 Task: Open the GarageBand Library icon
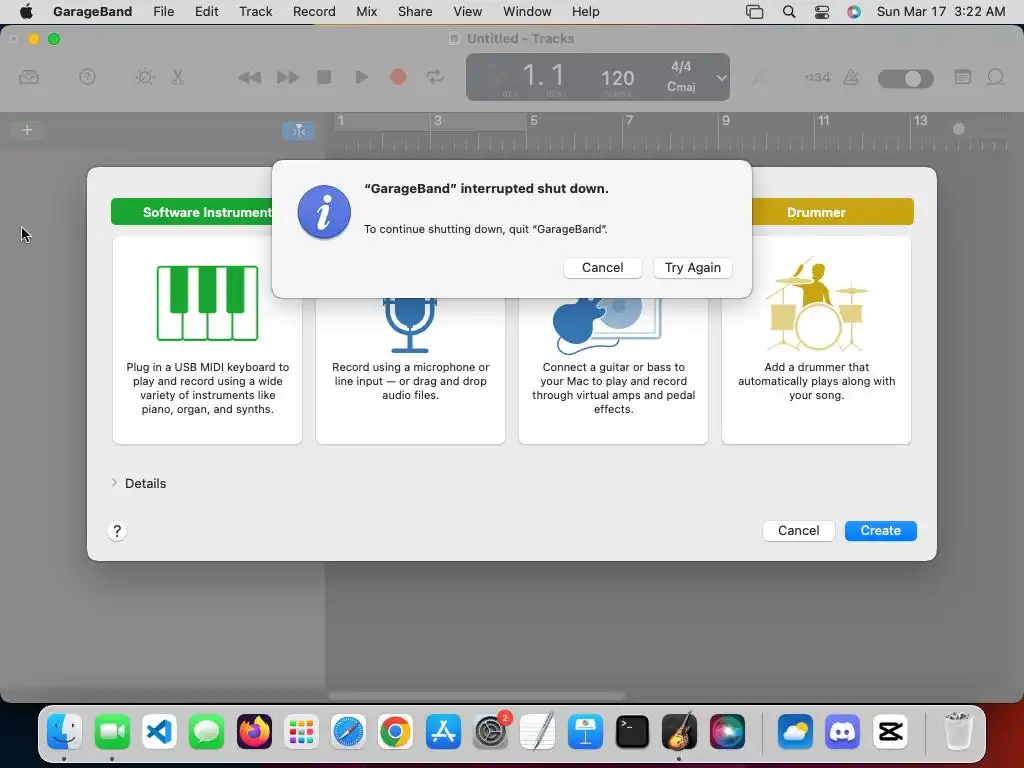(x=29, y=78)
